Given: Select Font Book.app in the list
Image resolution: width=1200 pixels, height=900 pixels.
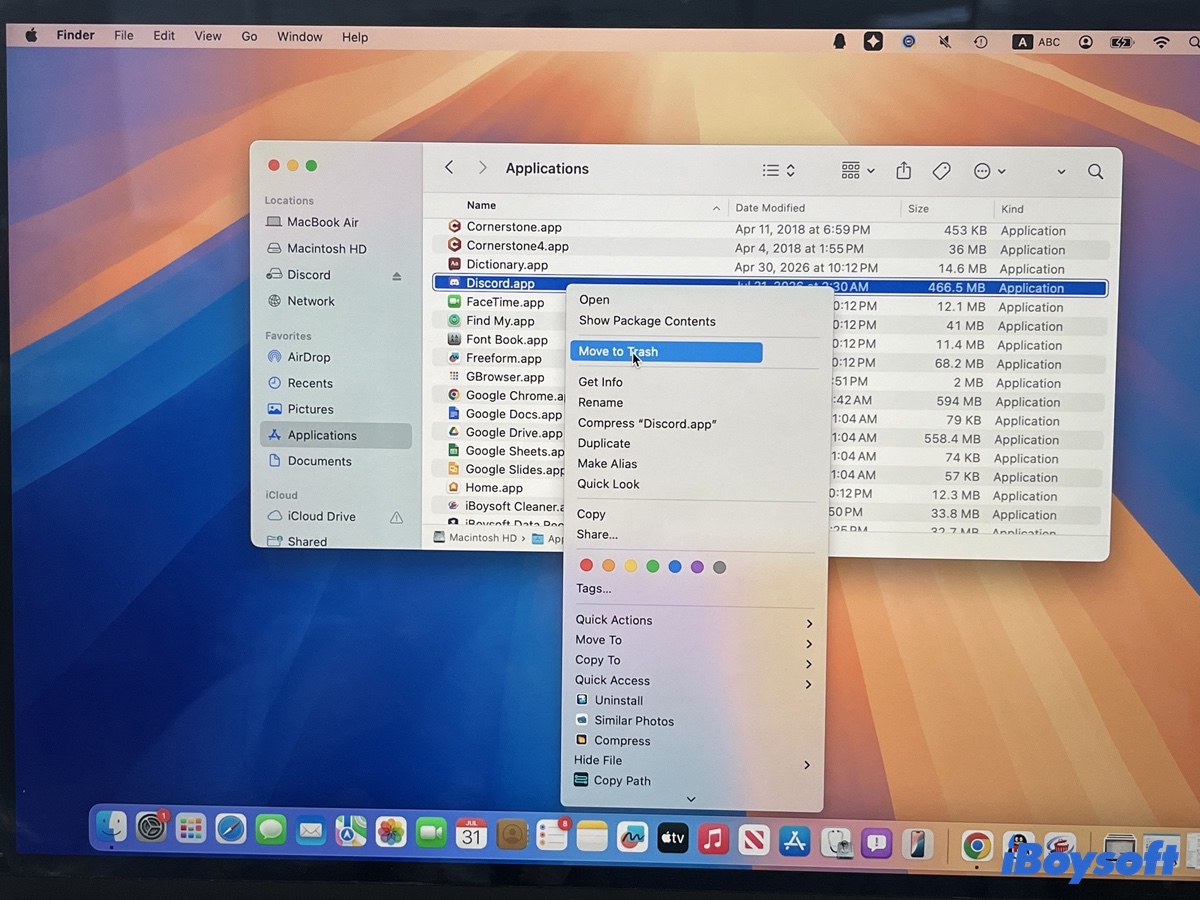Looking at the screenshot, I should [x=507, y=340].
